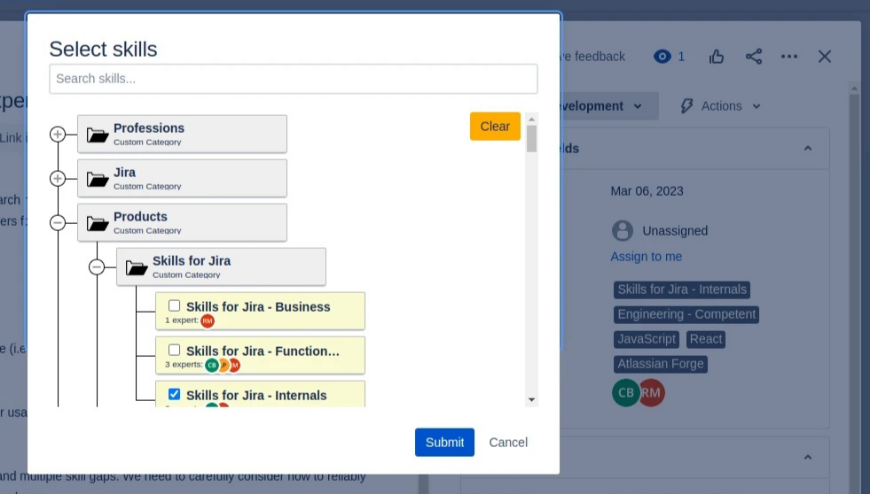Collapse the Skills for Jira subcategory
This screenshot has height=494, width=870.
(97, 267)
